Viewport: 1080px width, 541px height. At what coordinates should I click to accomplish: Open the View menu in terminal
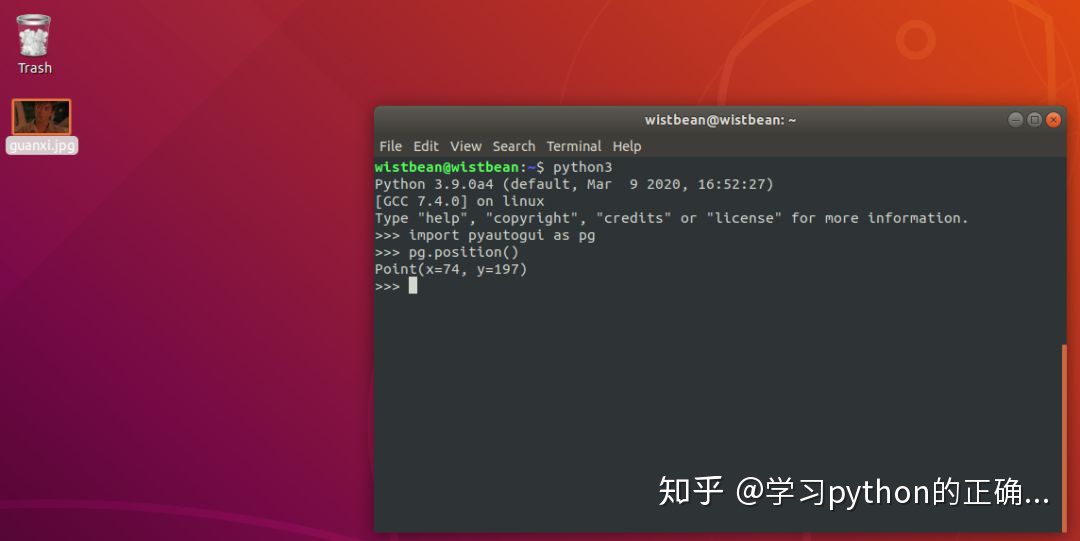coord(466,146)
